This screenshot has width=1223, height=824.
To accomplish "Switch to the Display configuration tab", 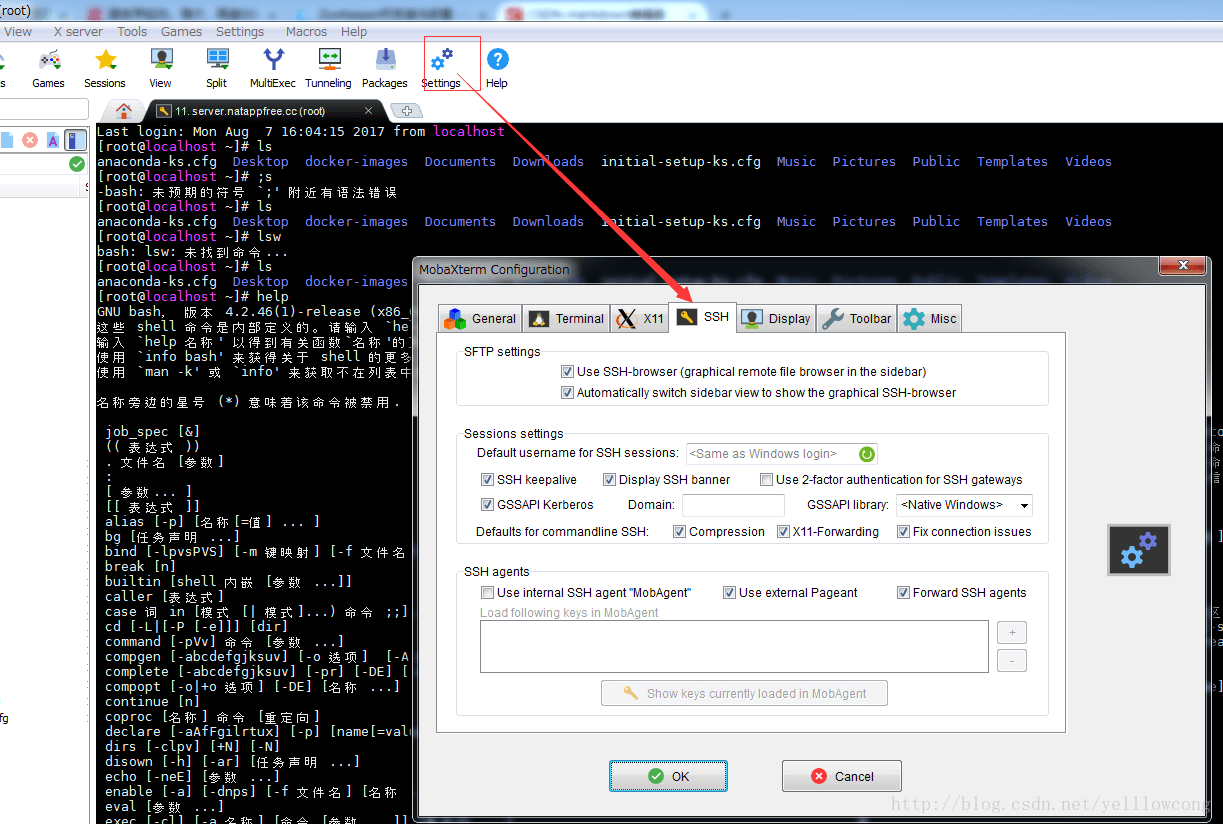I will [776, 319].
